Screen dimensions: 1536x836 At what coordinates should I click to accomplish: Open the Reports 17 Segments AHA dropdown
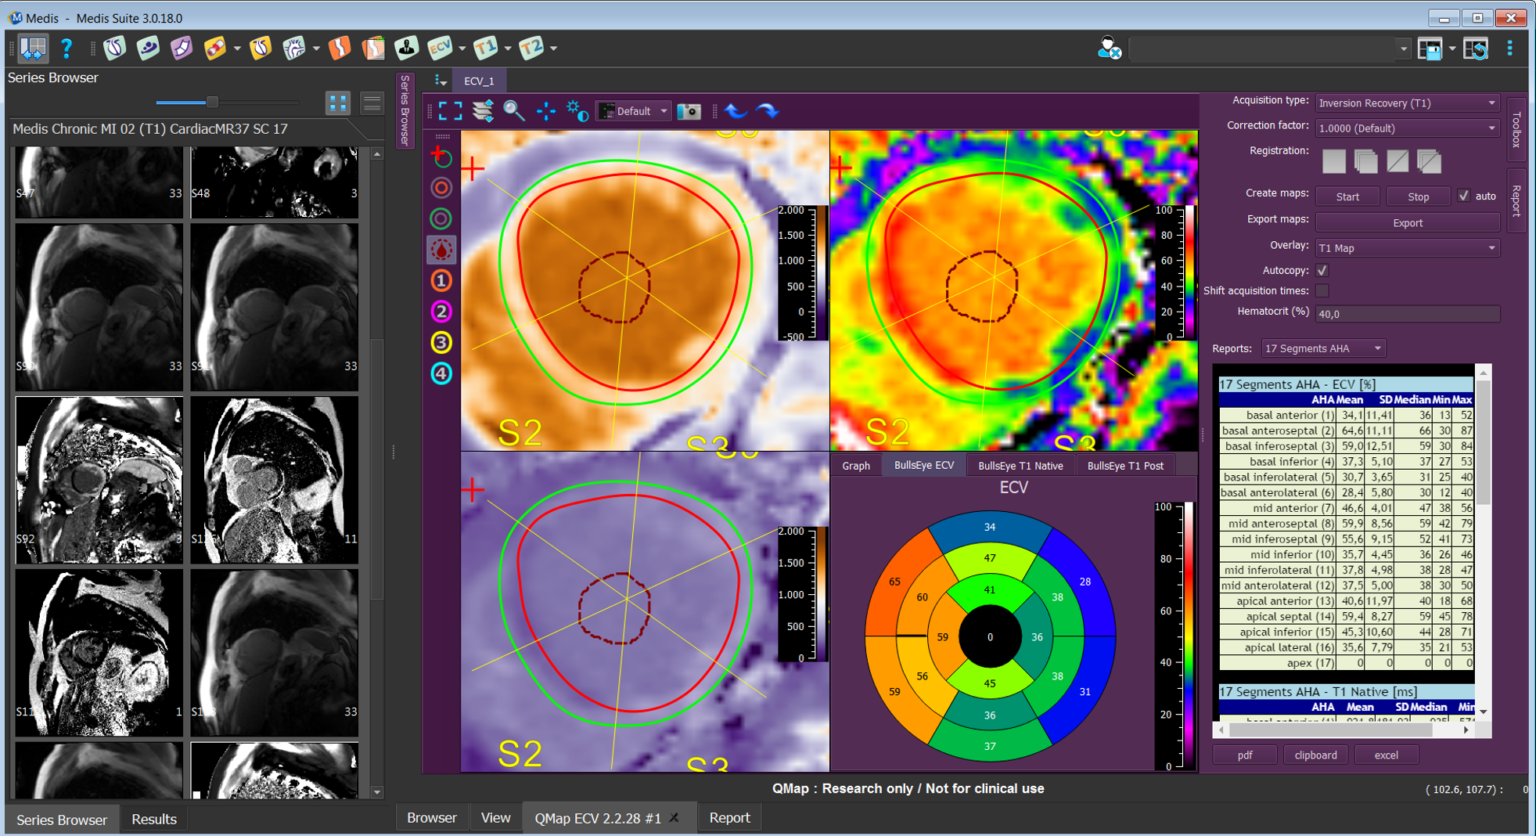(x=1322, y=348)
